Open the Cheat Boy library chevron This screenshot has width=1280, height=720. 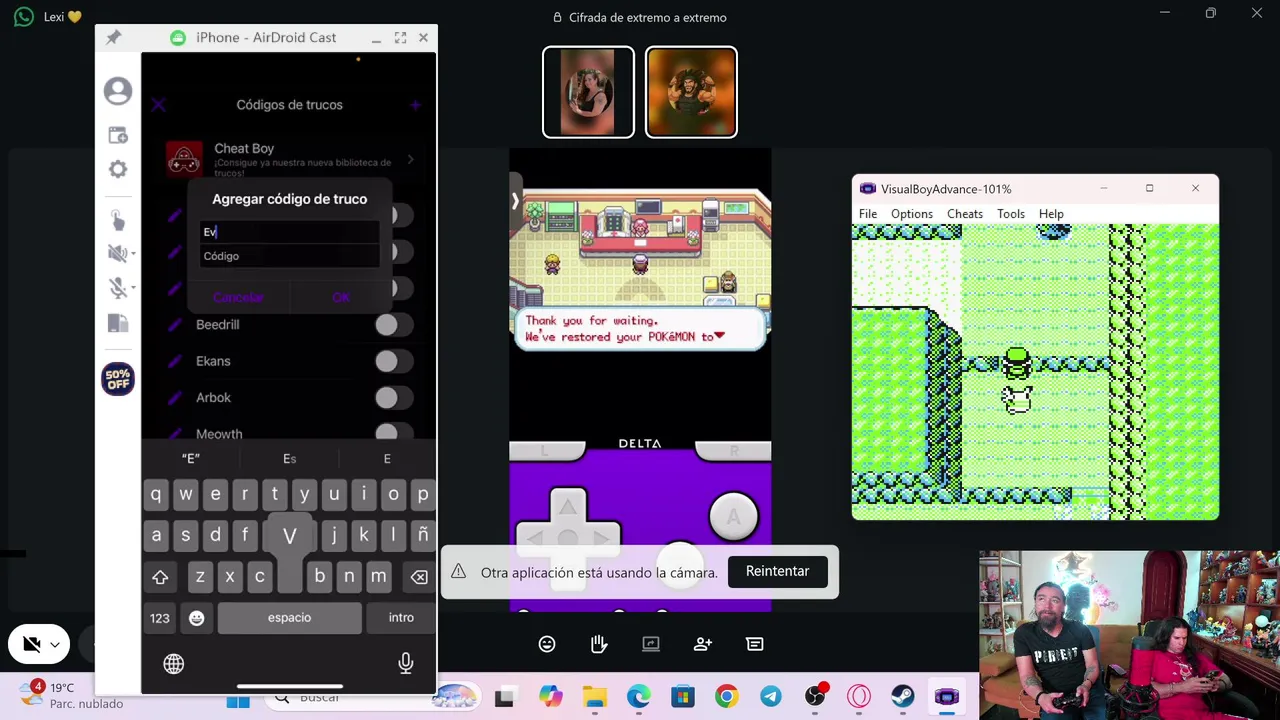(x=411, y=159)
